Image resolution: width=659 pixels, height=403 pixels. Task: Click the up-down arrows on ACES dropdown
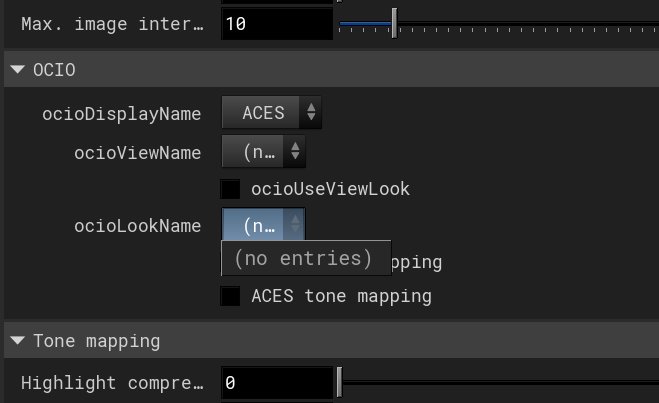[311, 114]
